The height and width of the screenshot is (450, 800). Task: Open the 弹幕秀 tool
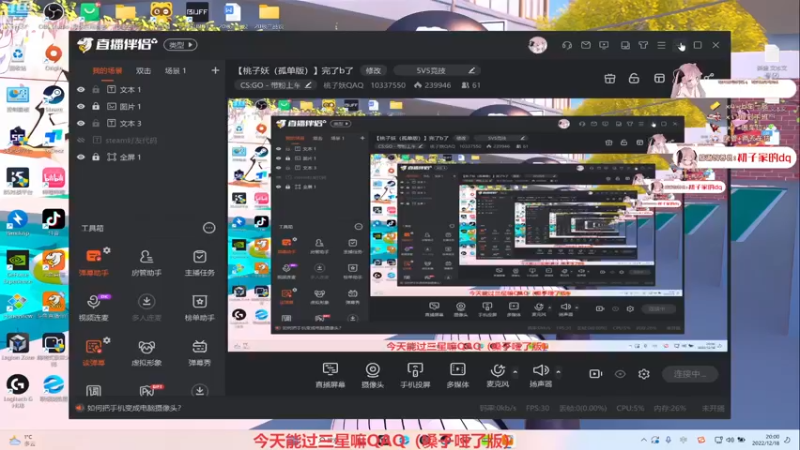pyautogui.click(x=199, y=353)
